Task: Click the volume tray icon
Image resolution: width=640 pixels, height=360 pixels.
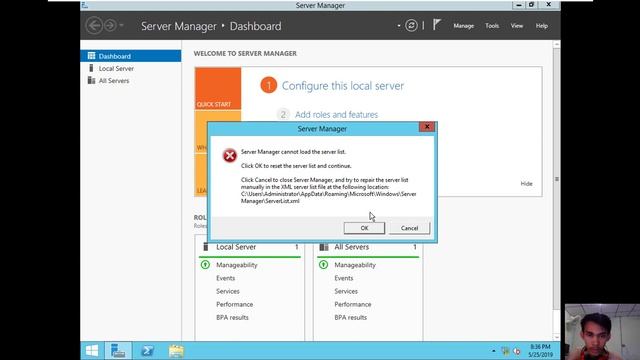Action: pyautogui.click(x=517, y=351)
